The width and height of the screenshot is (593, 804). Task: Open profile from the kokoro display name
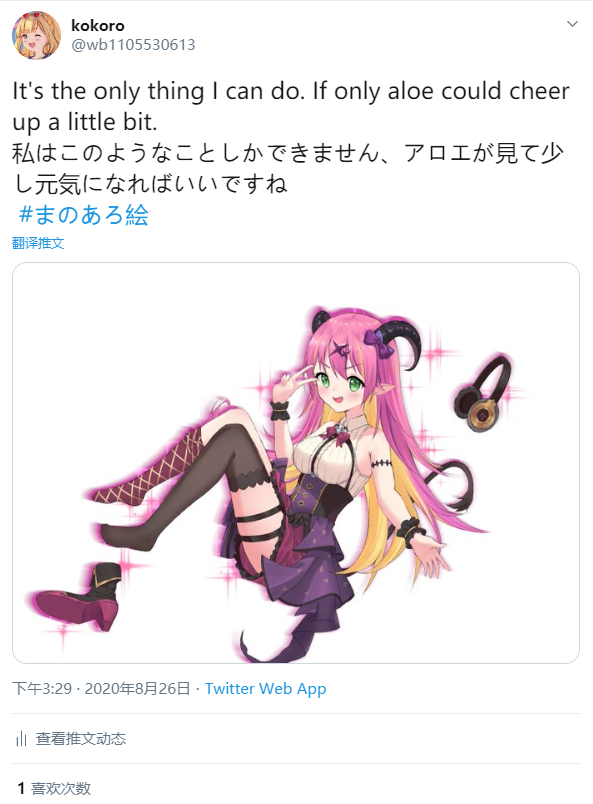coord(97,25)
